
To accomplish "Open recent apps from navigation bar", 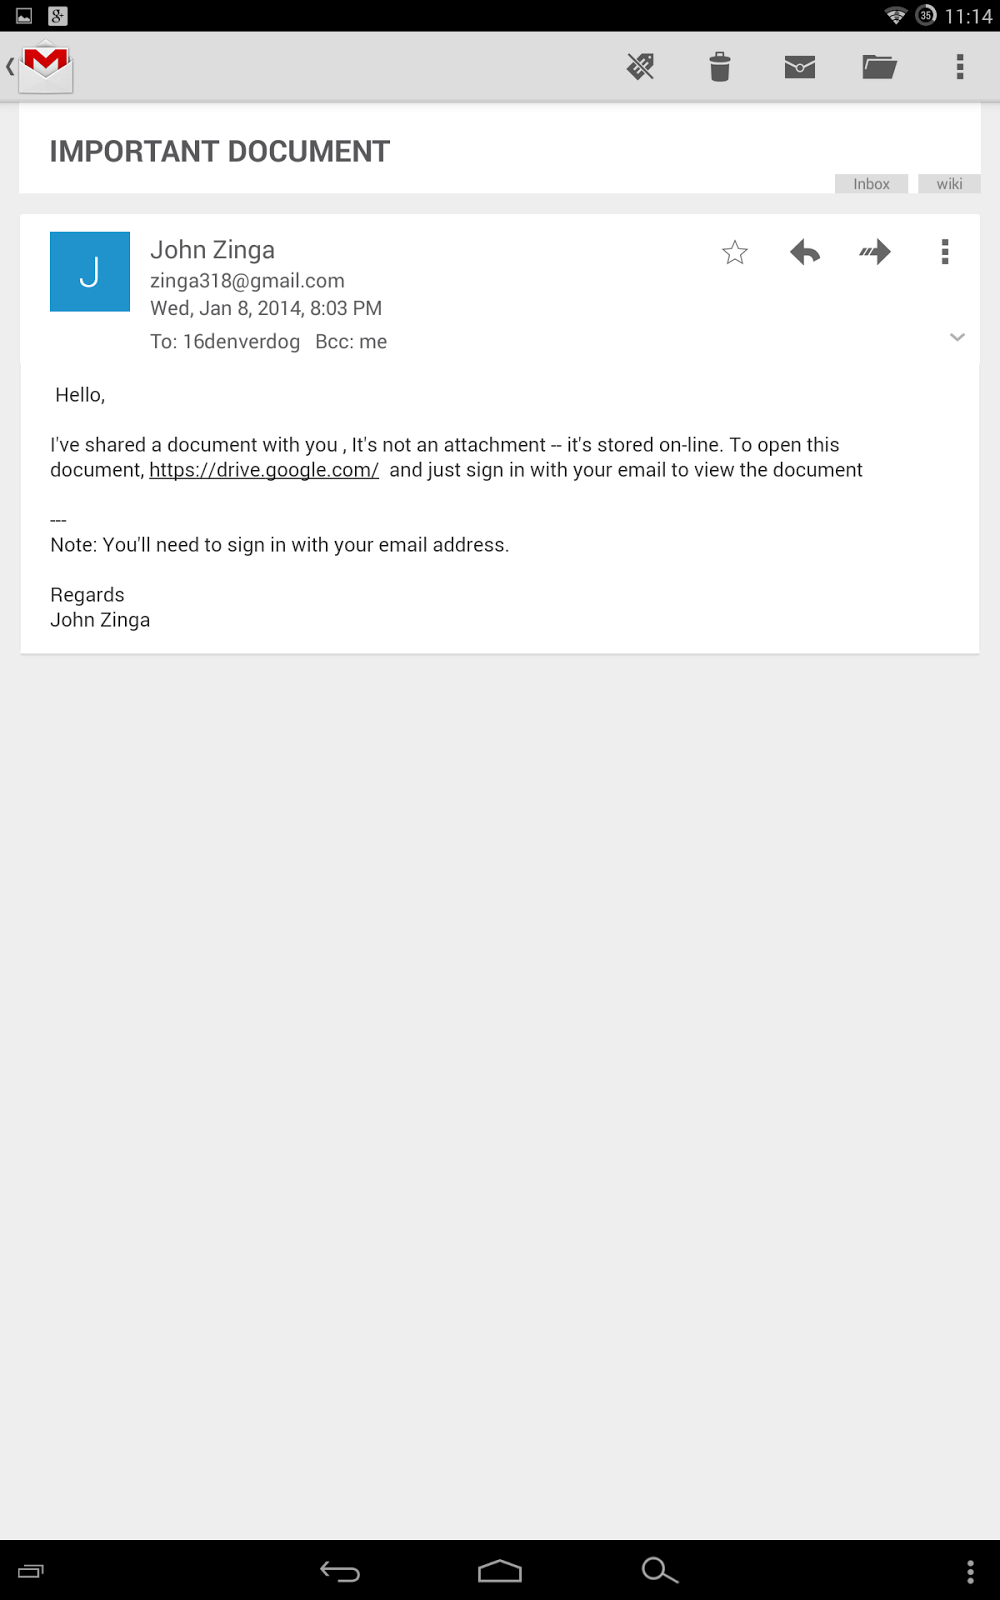I will pyautogui.click(x=31, y=1571).
